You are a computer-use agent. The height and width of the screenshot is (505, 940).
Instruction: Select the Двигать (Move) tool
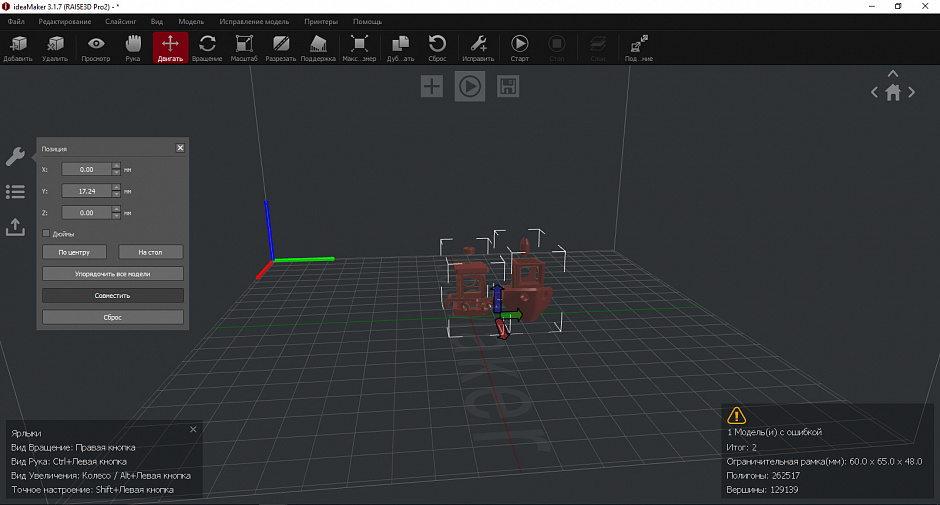170,47
